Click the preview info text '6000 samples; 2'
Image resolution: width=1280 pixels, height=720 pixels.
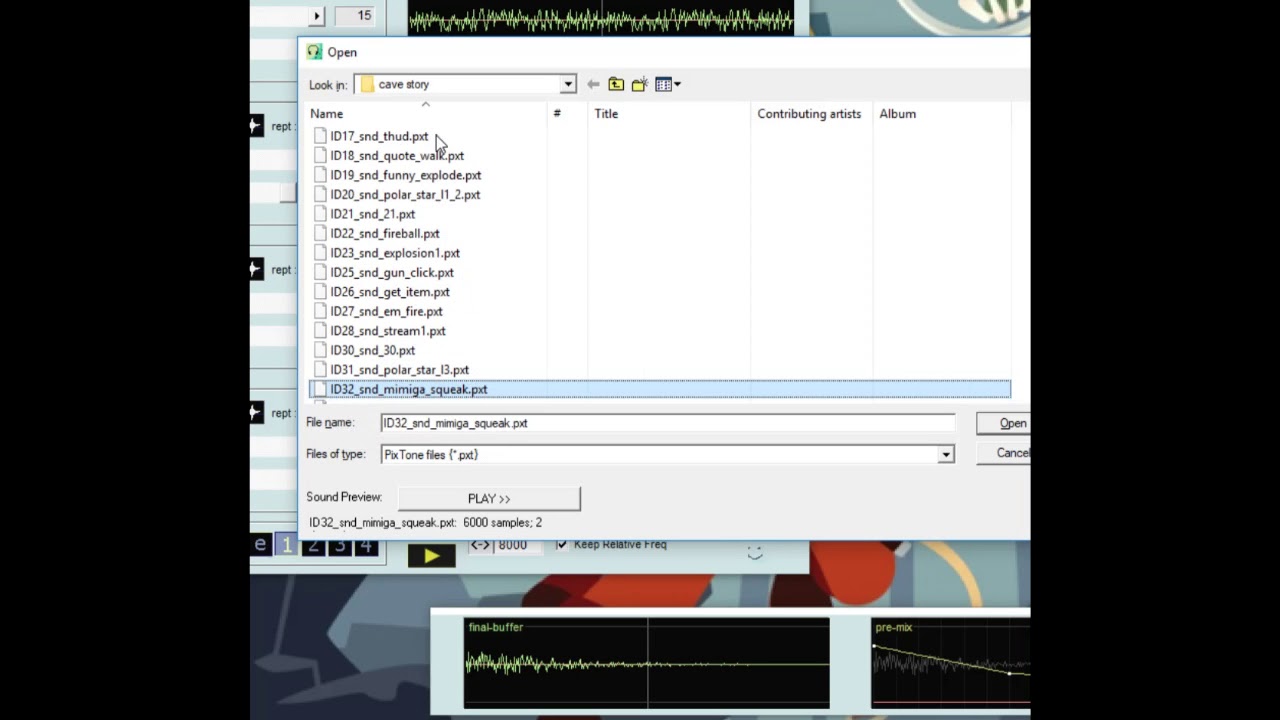pyautogui.click(x=502, y=523)
